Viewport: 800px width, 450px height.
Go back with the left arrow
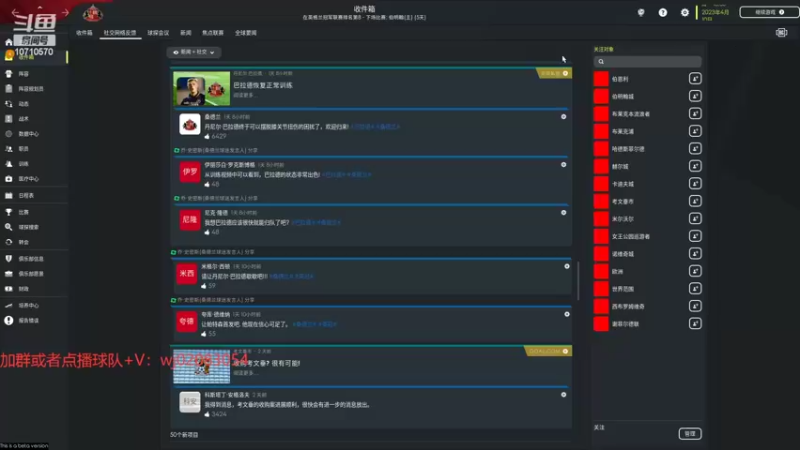[16, 12]
